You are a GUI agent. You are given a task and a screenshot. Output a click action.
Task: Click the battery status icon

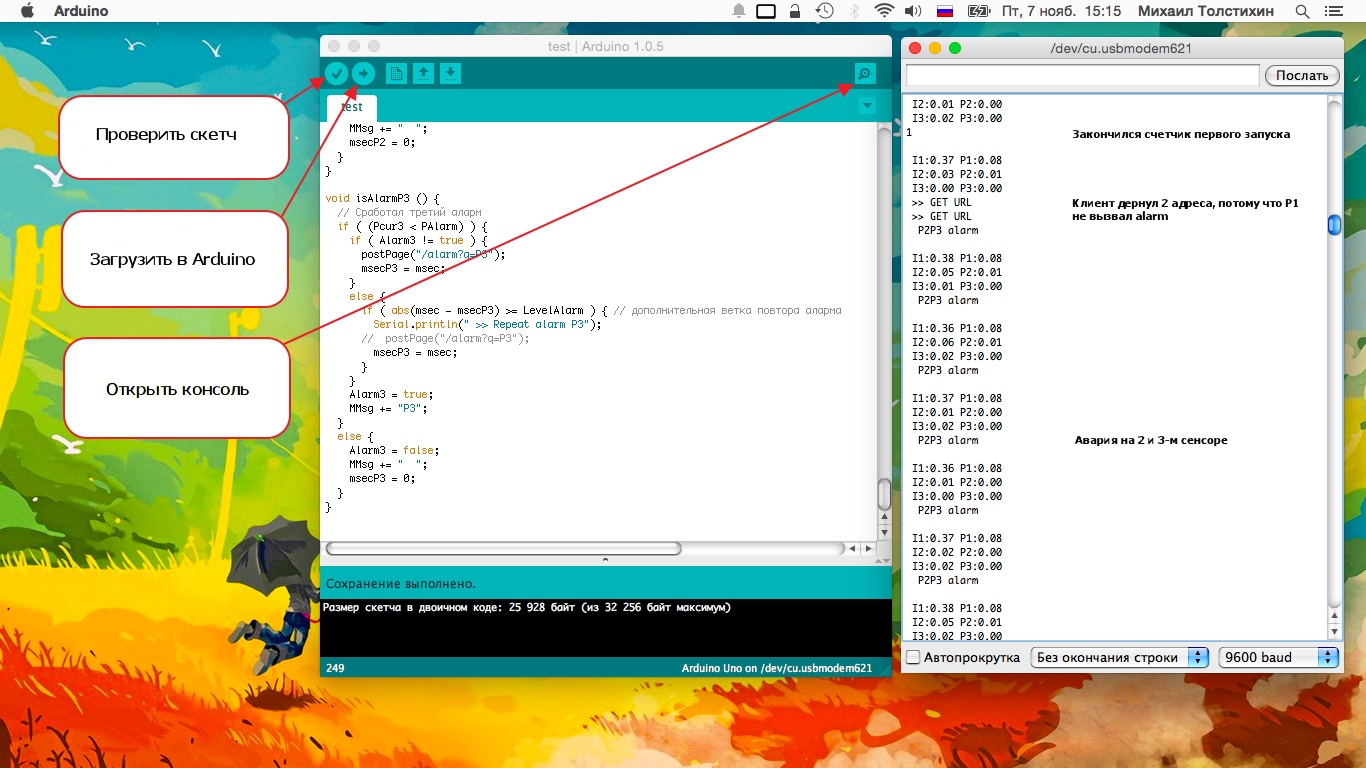pos(978,11)
